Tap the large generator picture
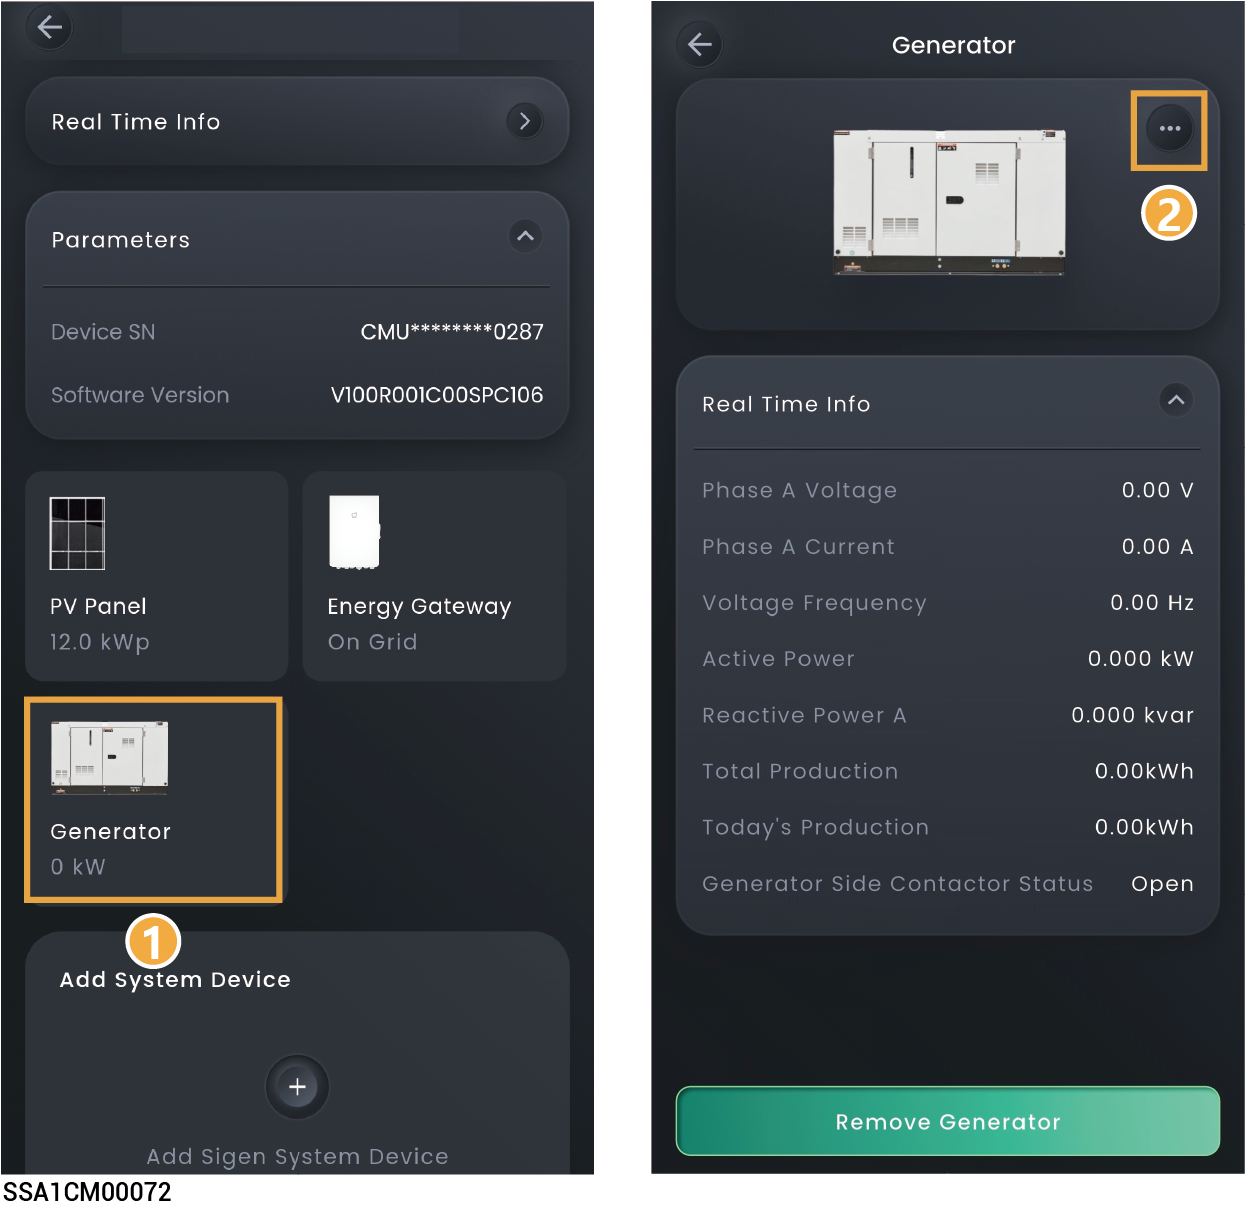1245x1208 pixels. click(x=948, y=202)
